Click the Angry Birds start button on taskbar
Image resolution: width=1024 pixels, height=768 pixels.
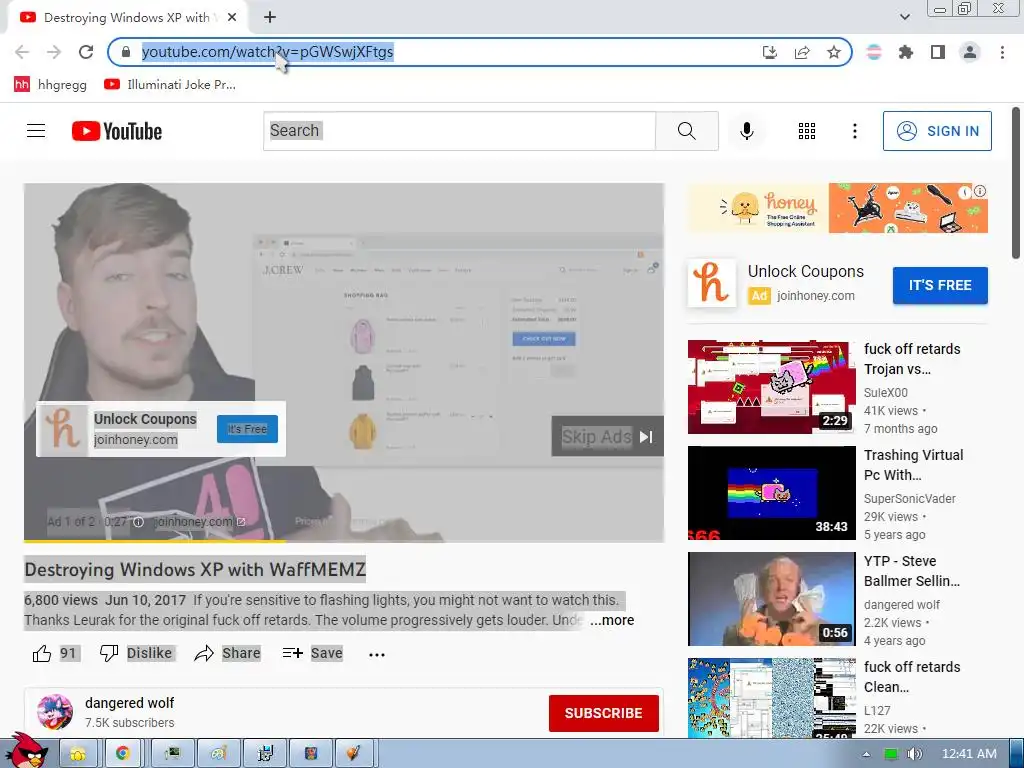tap(25, 750)
